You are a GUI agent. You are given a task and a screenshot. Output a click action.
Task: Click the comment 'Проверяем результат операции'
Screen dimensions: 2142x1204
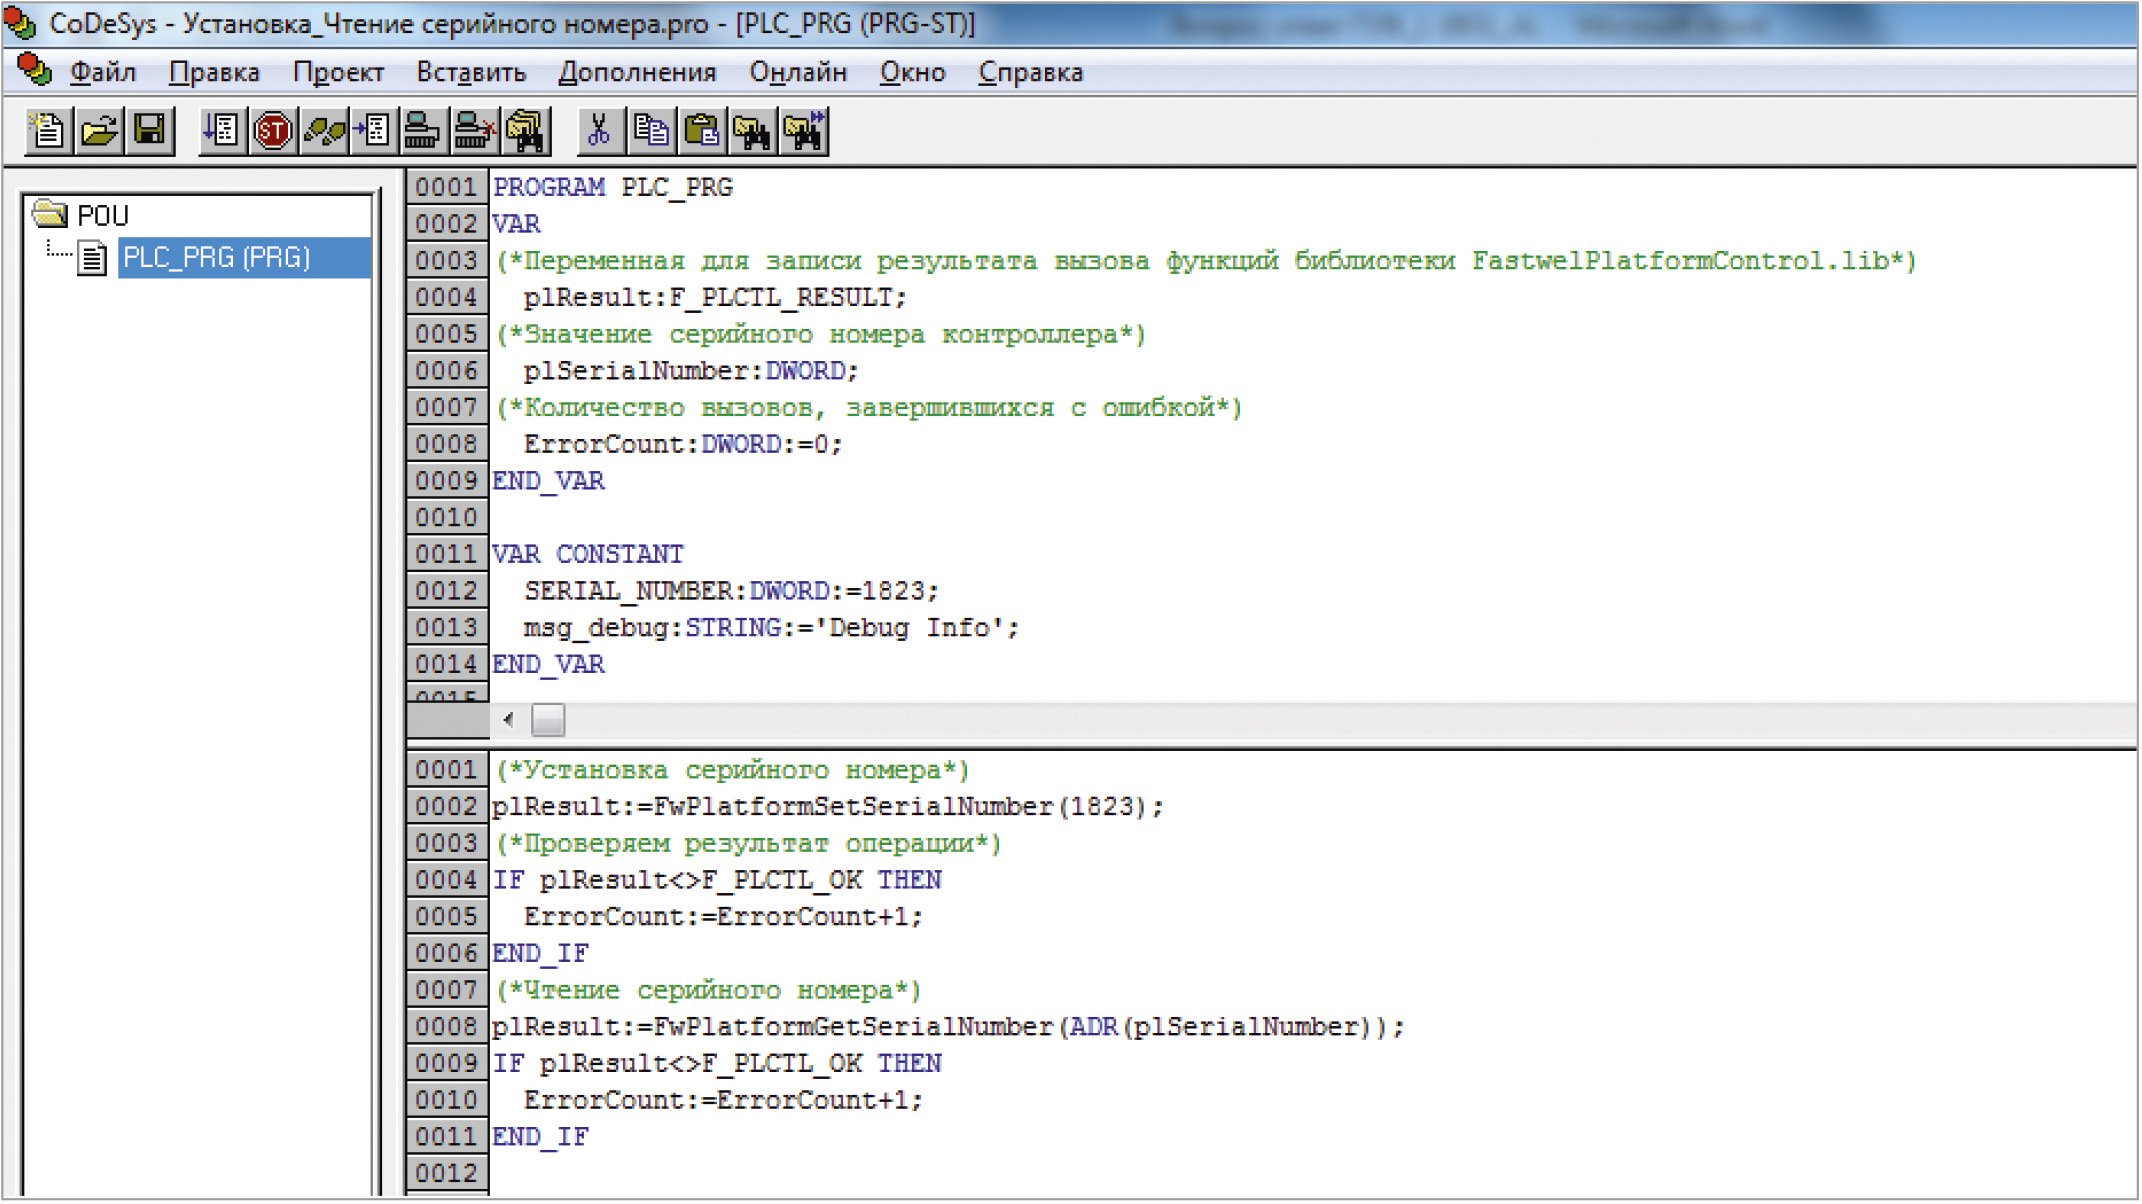pyautogui.click(x=748, y=843)
